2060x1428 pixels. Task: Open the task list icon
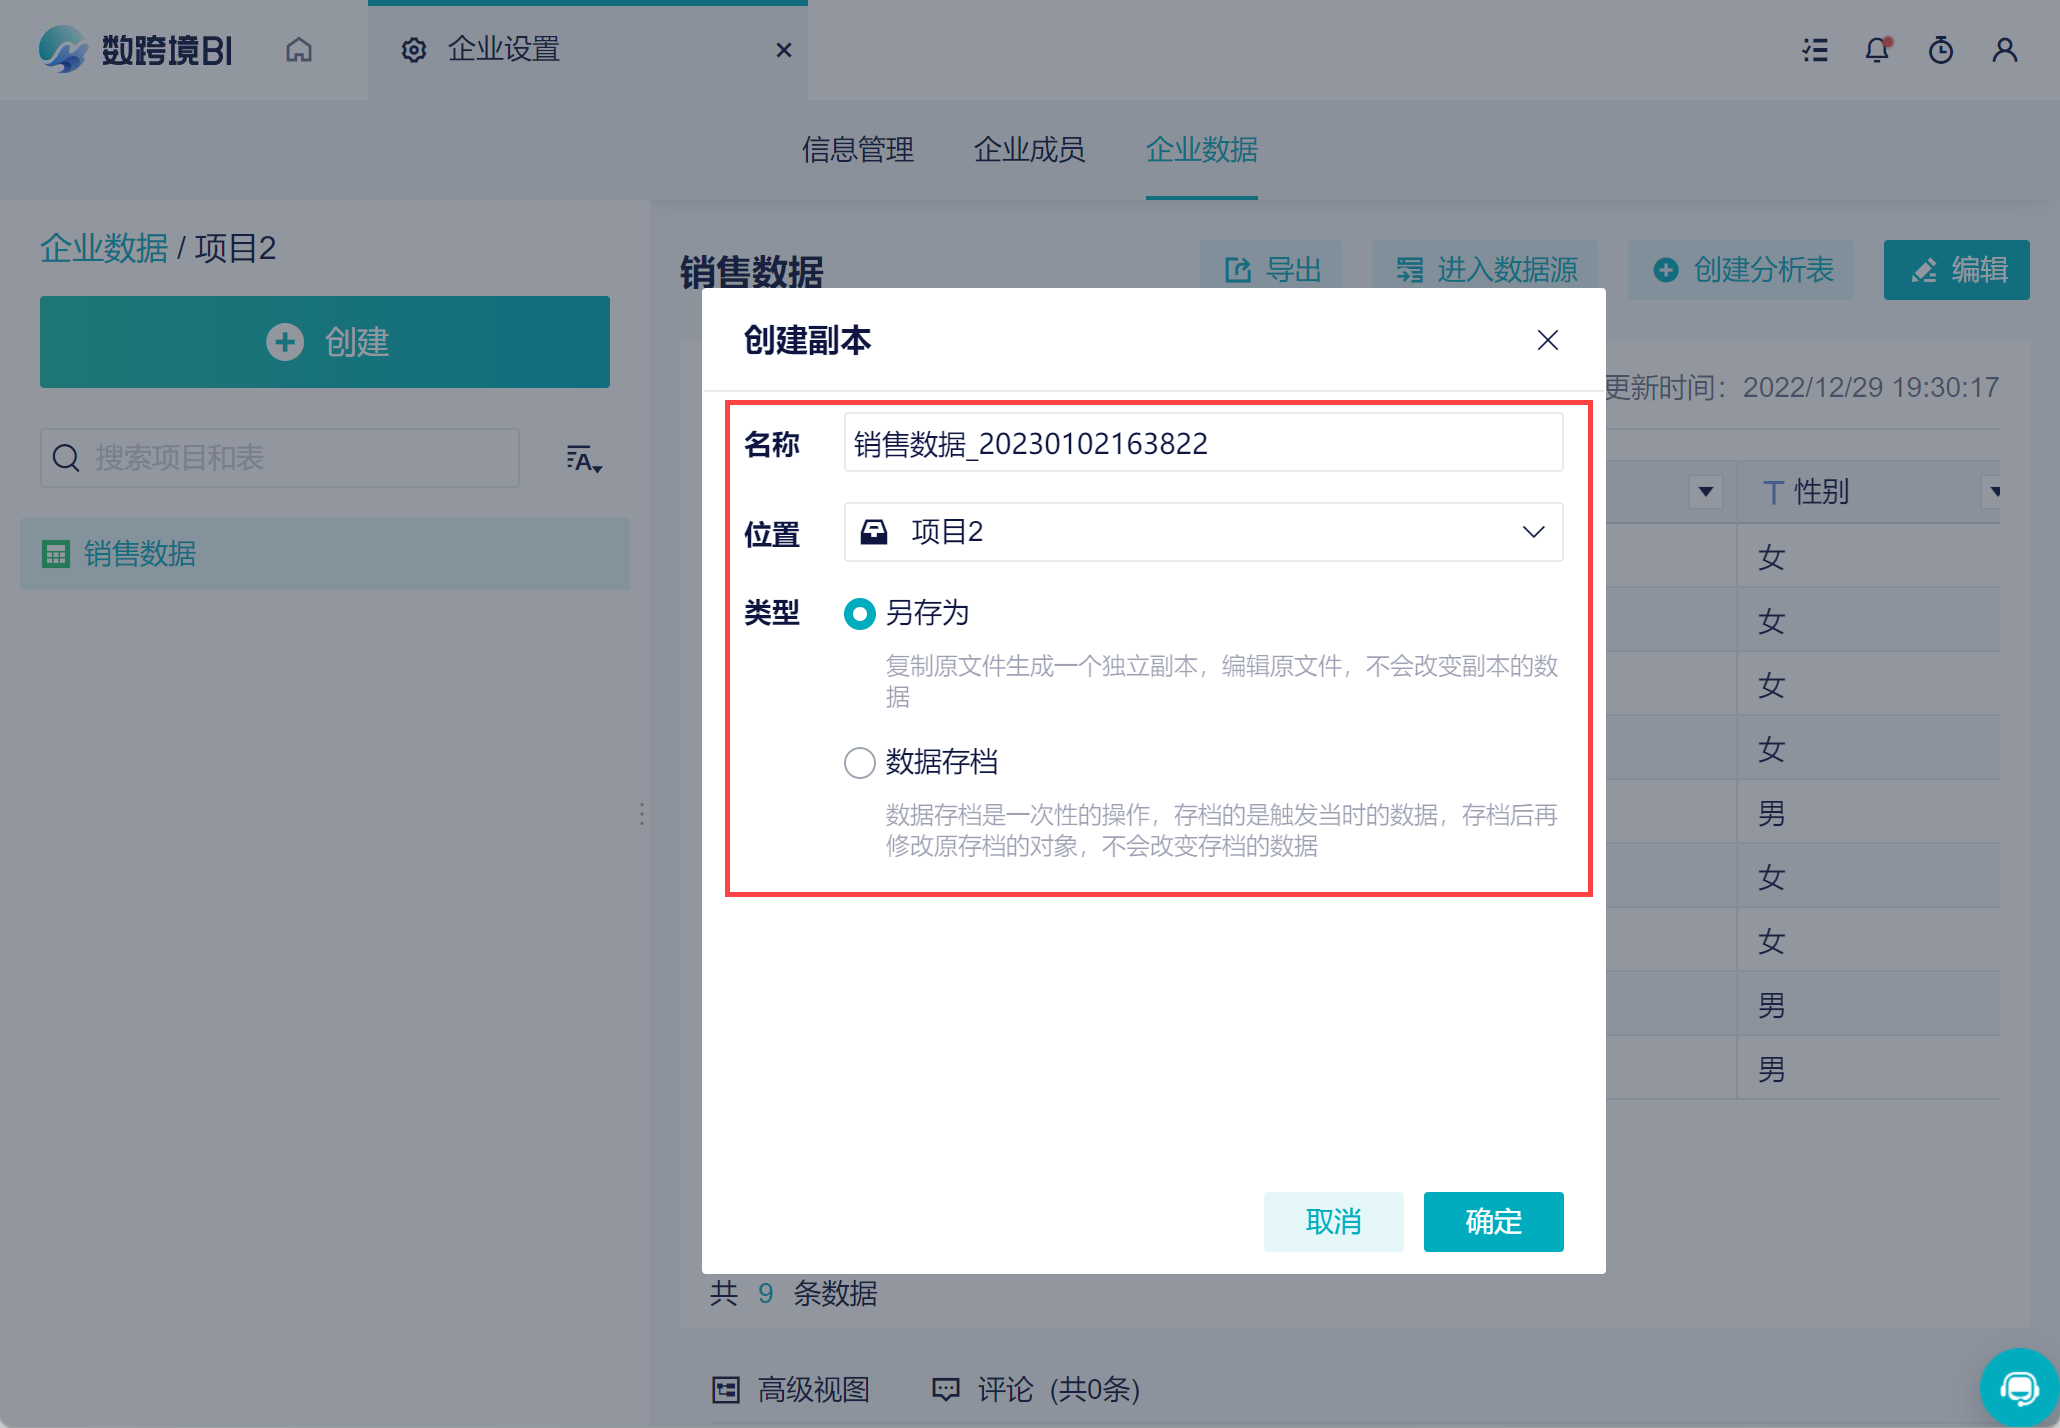point(1815,50)
